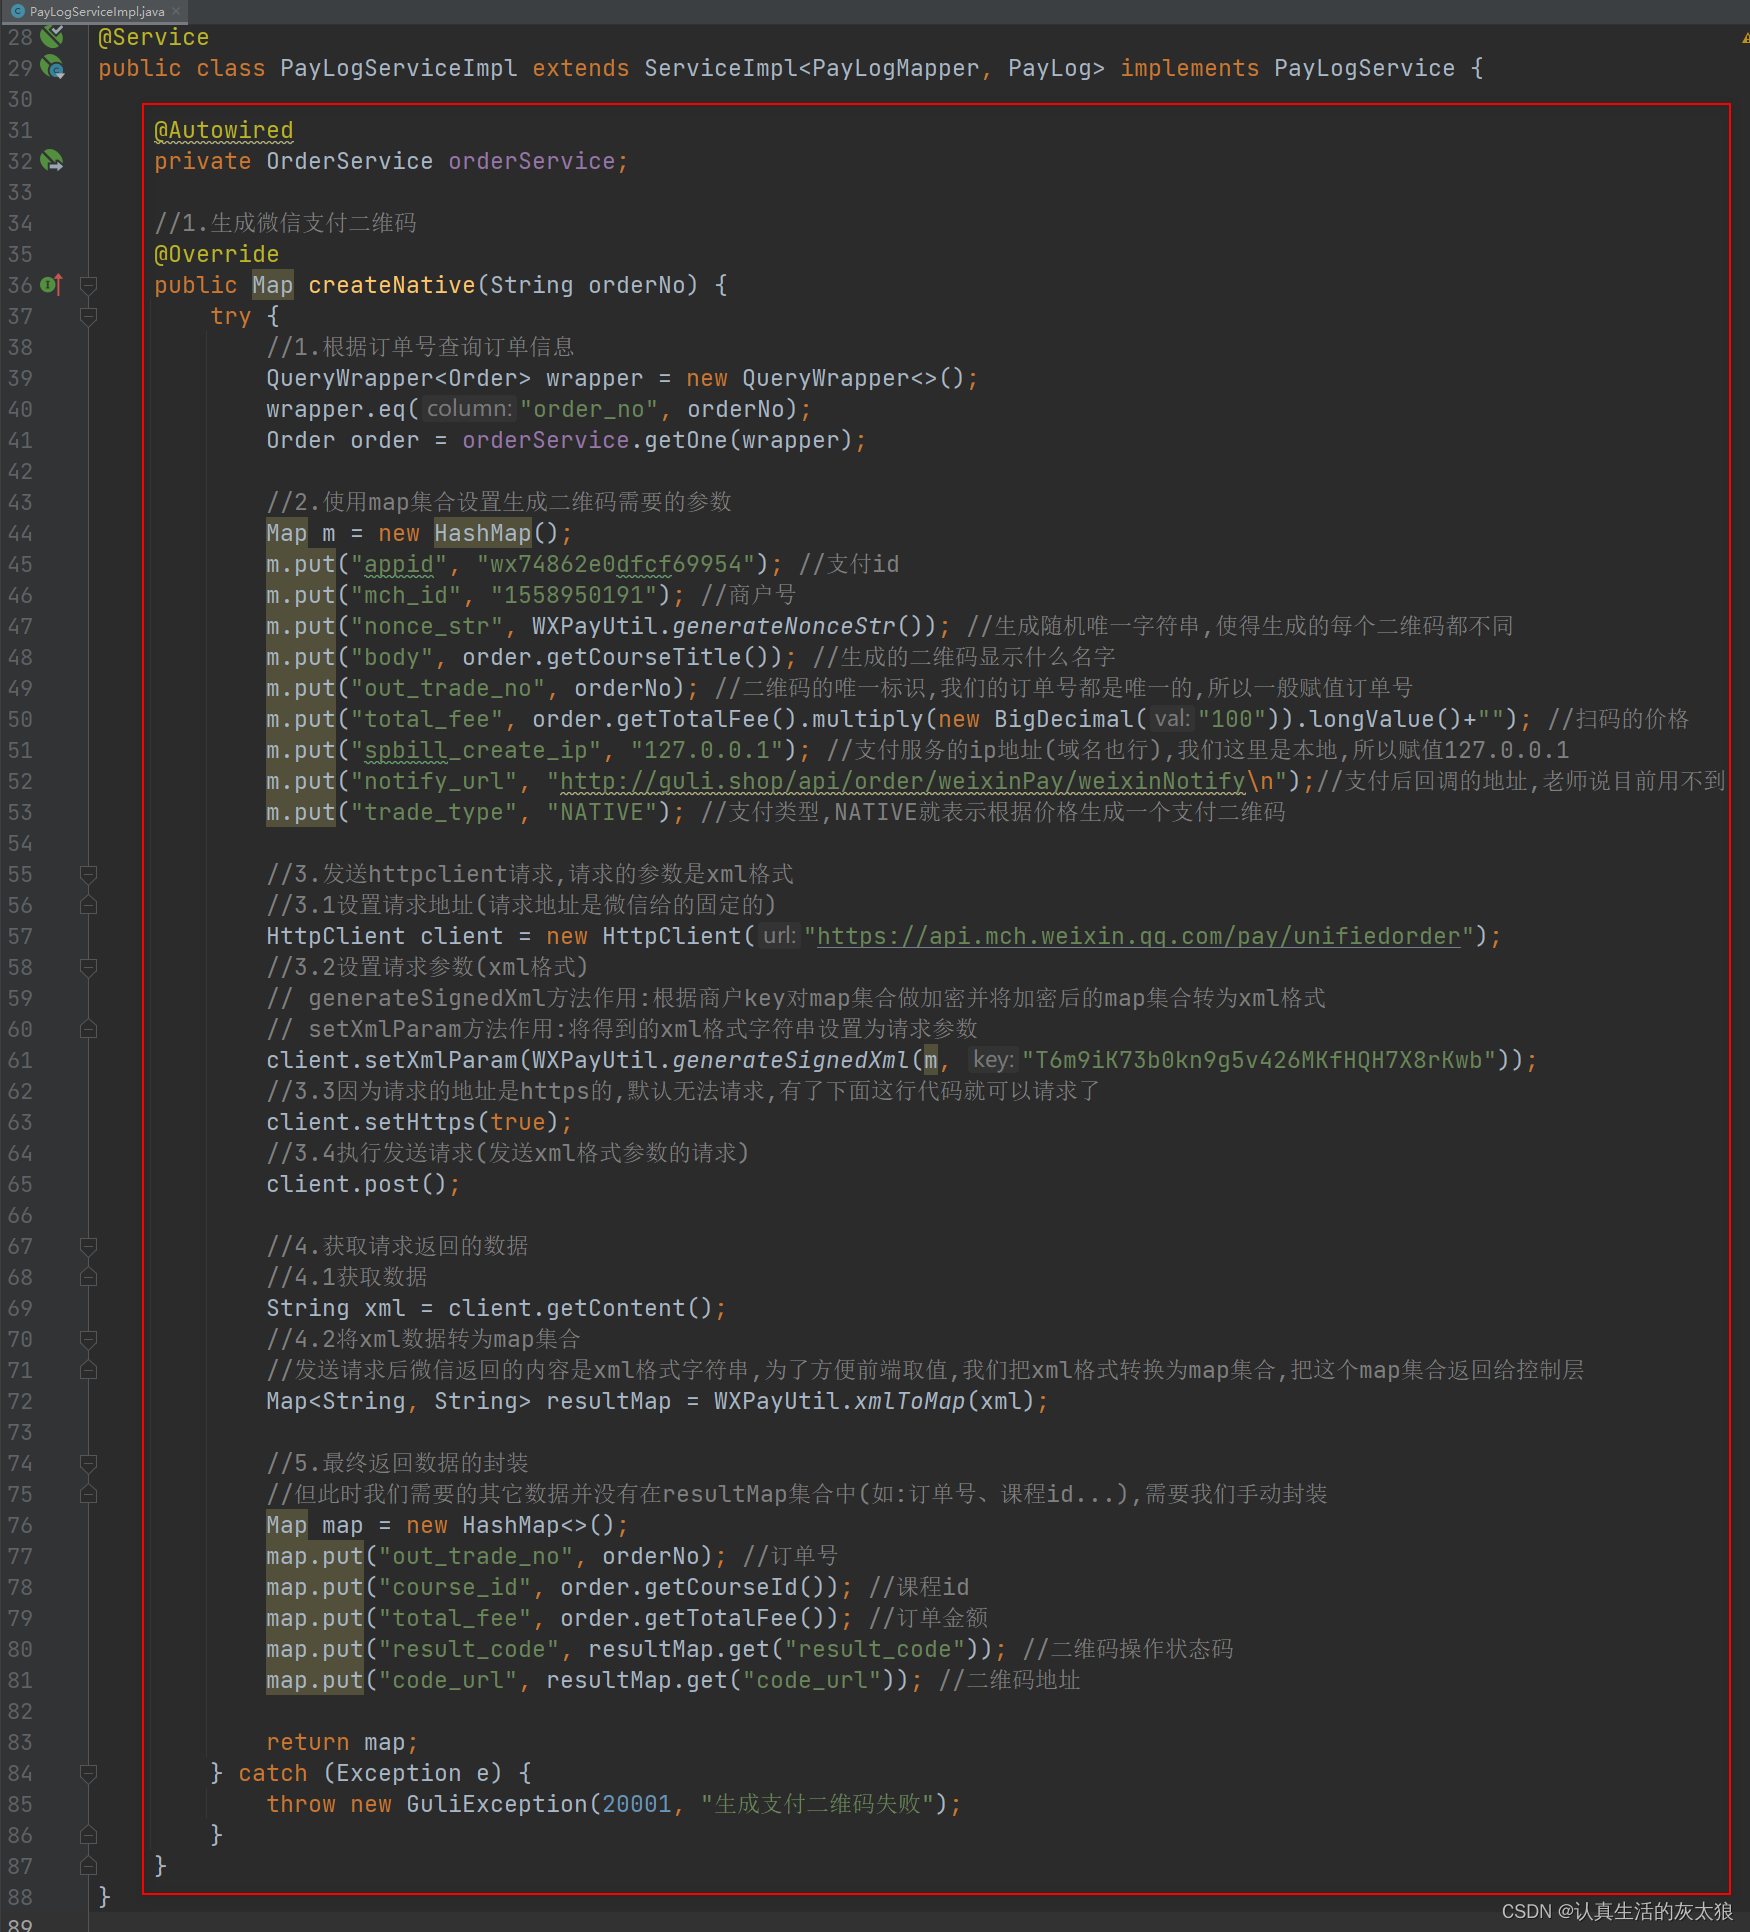Open the unifiedorder API URL link
Screen dimensions: 1750x1932
pyautogui.click(x=1138, y=936)
